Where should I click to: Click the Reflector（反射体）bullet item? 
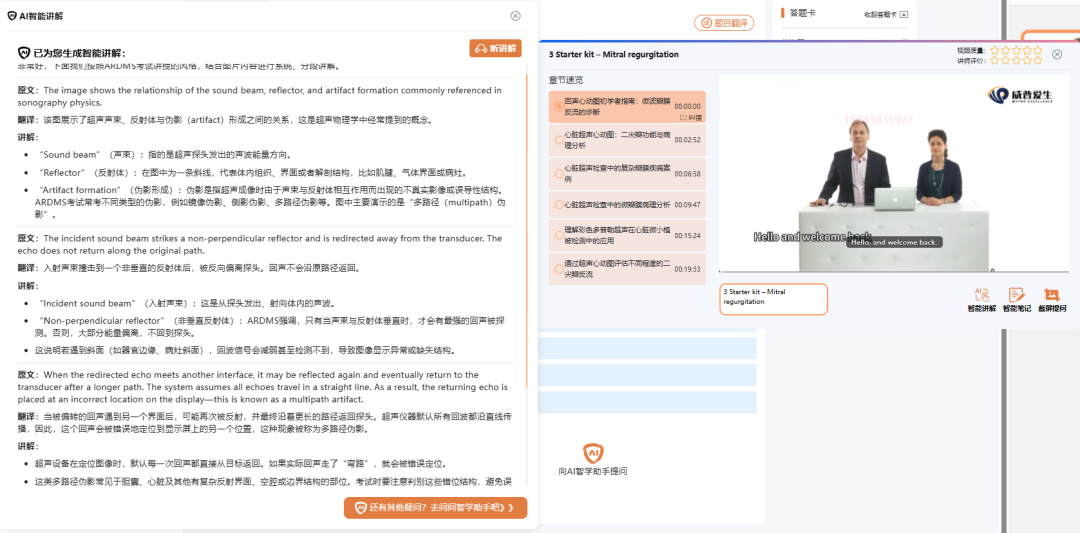[x=253, y=172]
